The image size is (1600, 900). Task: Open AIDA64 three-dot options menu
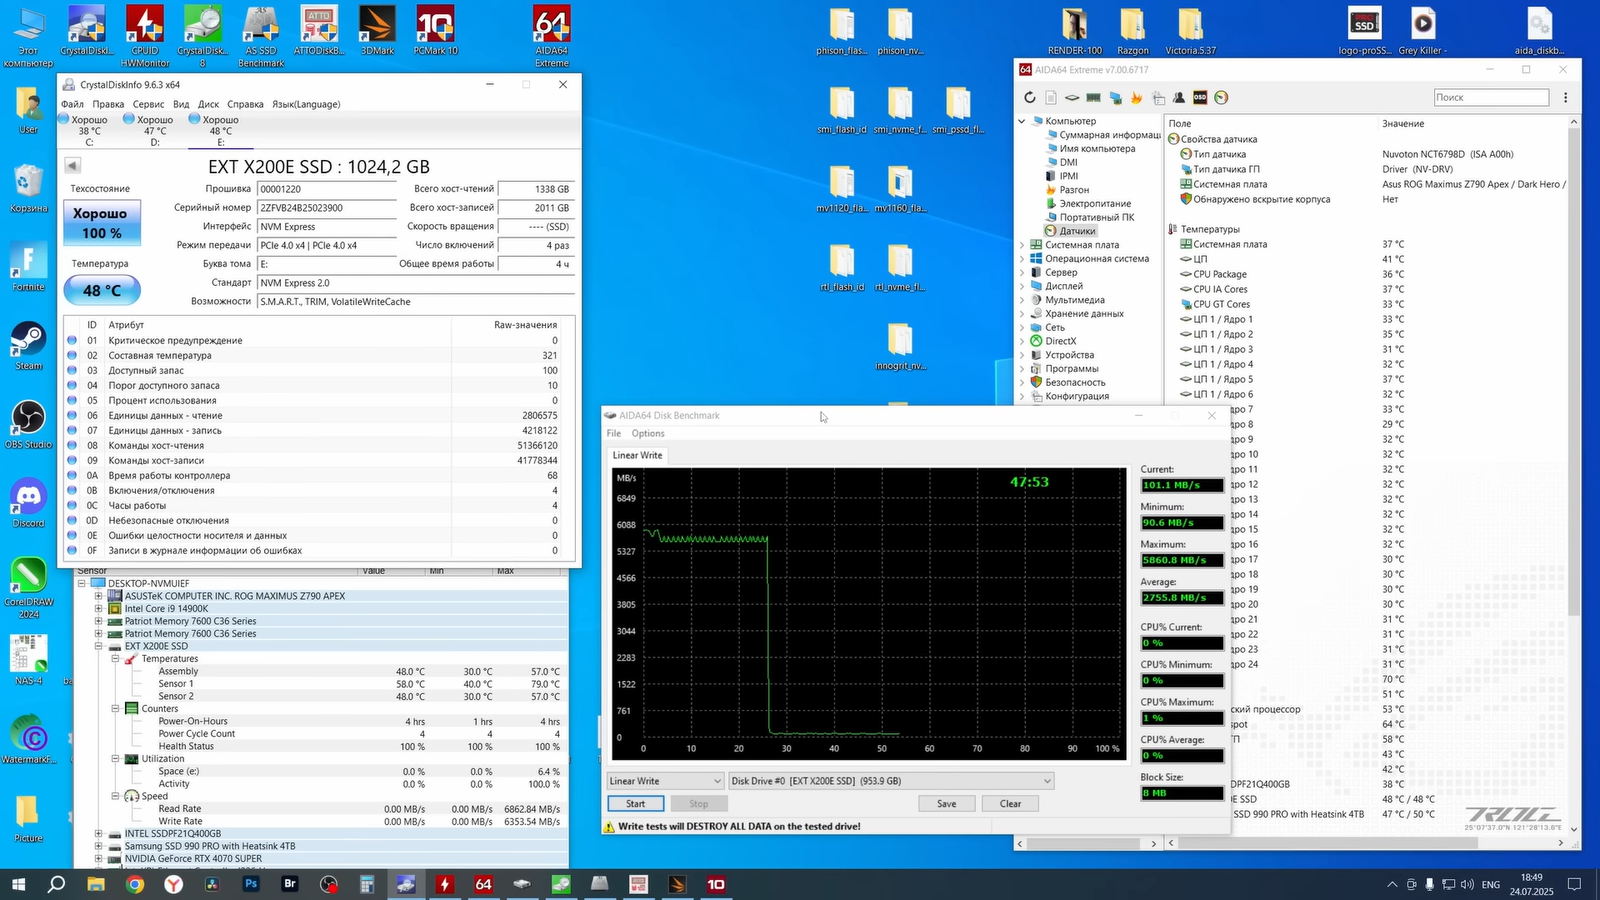coord(1565,97)
